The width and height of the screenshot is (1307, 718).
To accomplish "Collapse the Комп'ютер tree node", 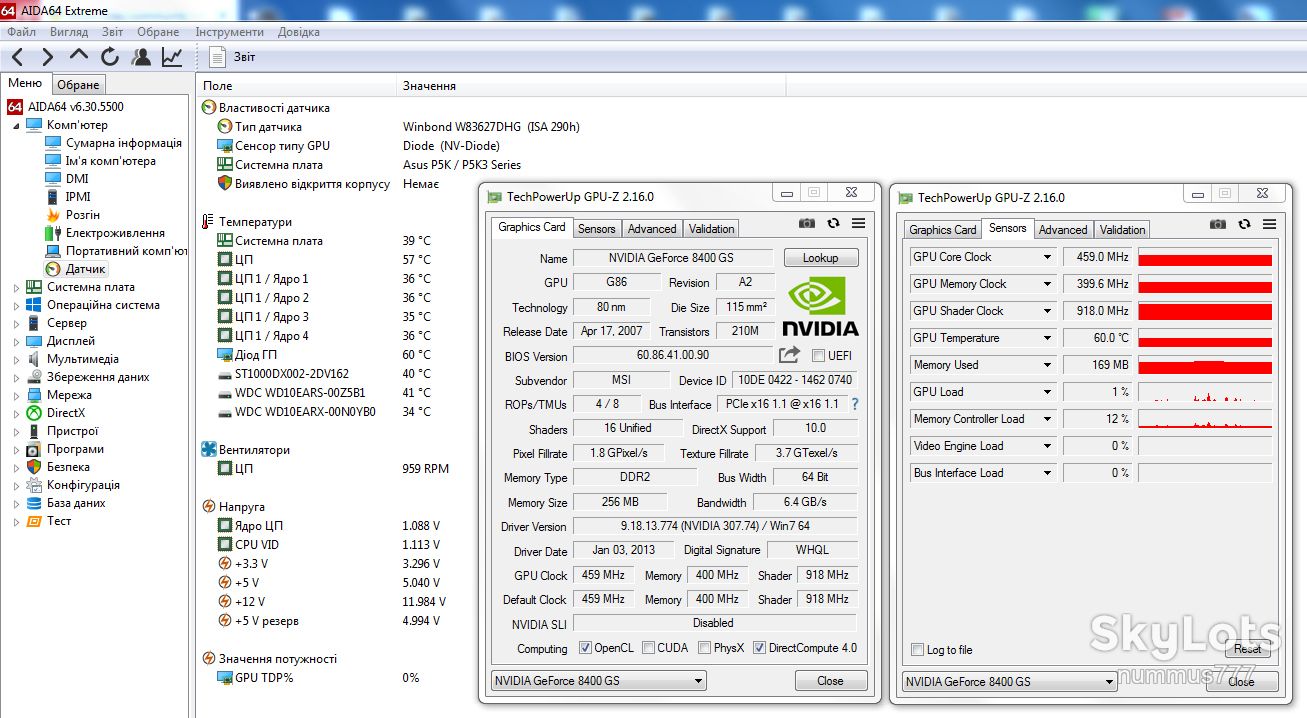I will 16,125.
